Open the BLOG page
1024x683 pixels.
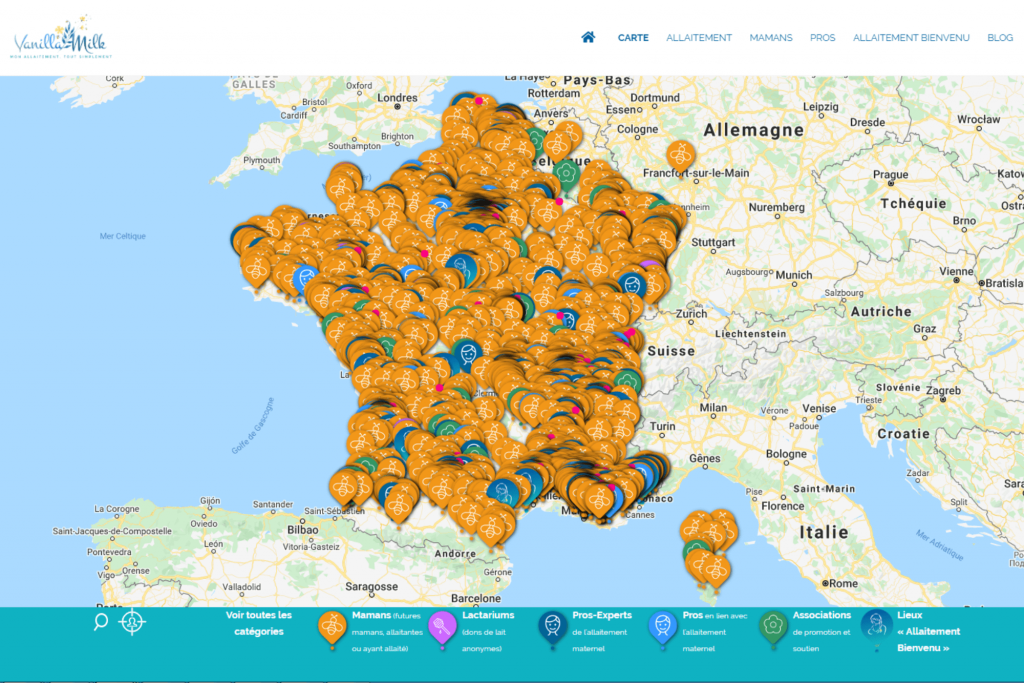tap(1000, 38)
